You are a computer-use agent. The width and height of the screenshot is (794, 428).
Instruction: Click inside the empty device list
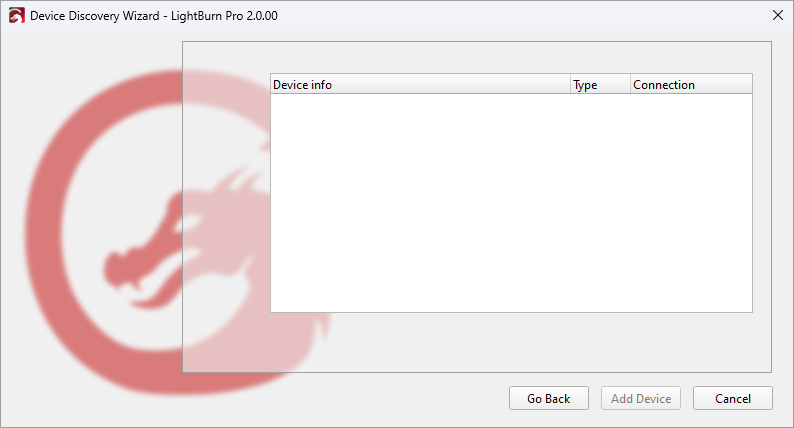(x=511, y=203)
